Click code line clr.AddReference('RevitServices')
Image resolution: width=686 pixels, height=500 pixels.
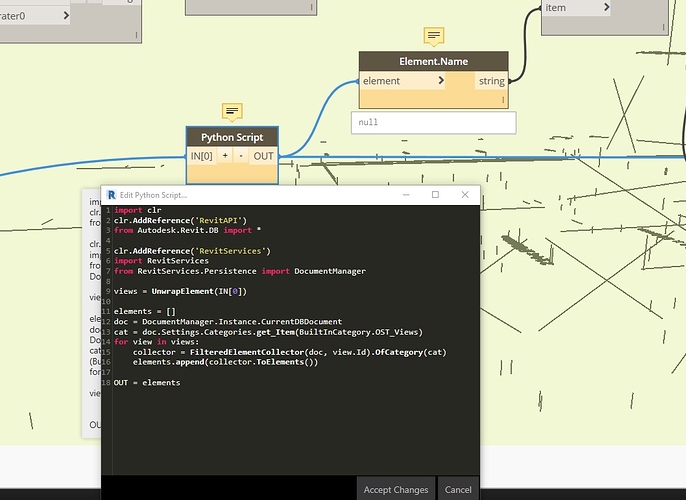pyautogui.click(x=192, y=251)
